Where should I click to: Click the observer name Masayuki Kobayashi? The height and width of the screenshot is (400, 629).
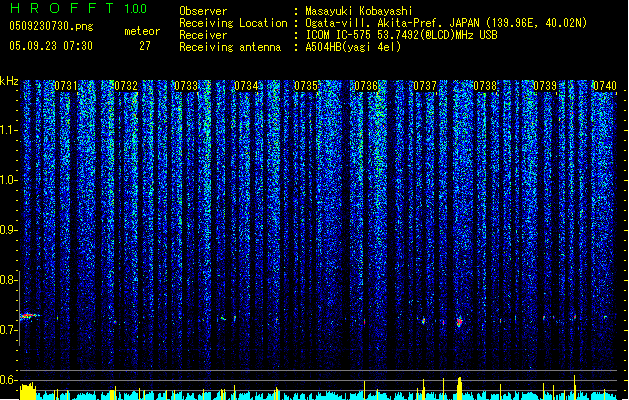[x=359, y=11]
